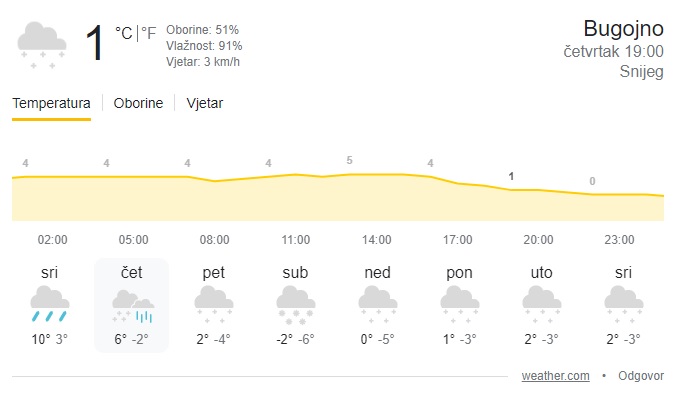Click Tuesday (uto) snow cloud icon
The width and height of the screenshot is (682, 404).
pyautogui.click(x=541, y=303)
